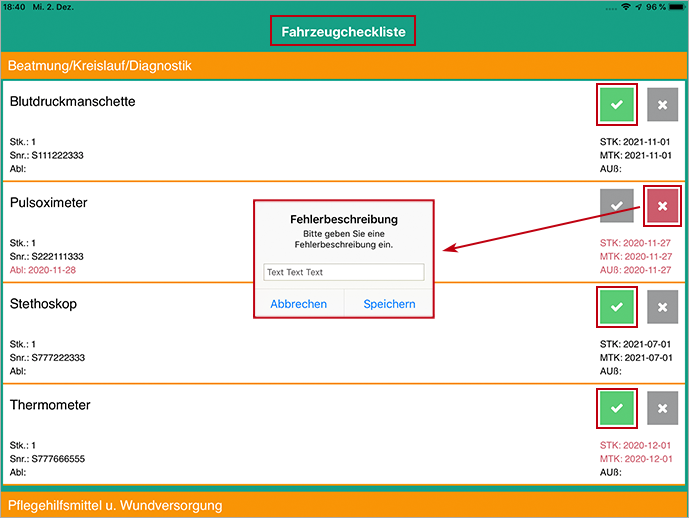Click the red MTK: 2020-11-27 date

(x=636, y=256)
